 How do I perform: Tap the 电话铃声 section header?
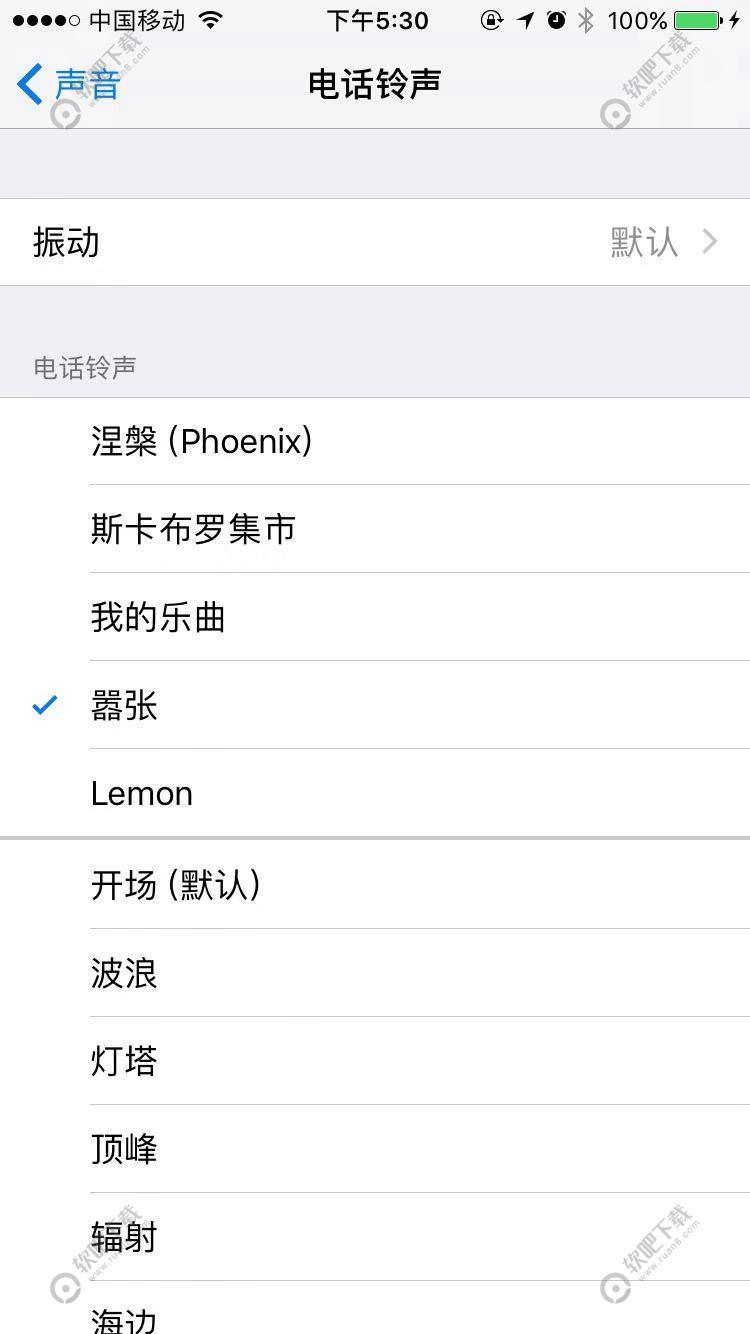84,368
